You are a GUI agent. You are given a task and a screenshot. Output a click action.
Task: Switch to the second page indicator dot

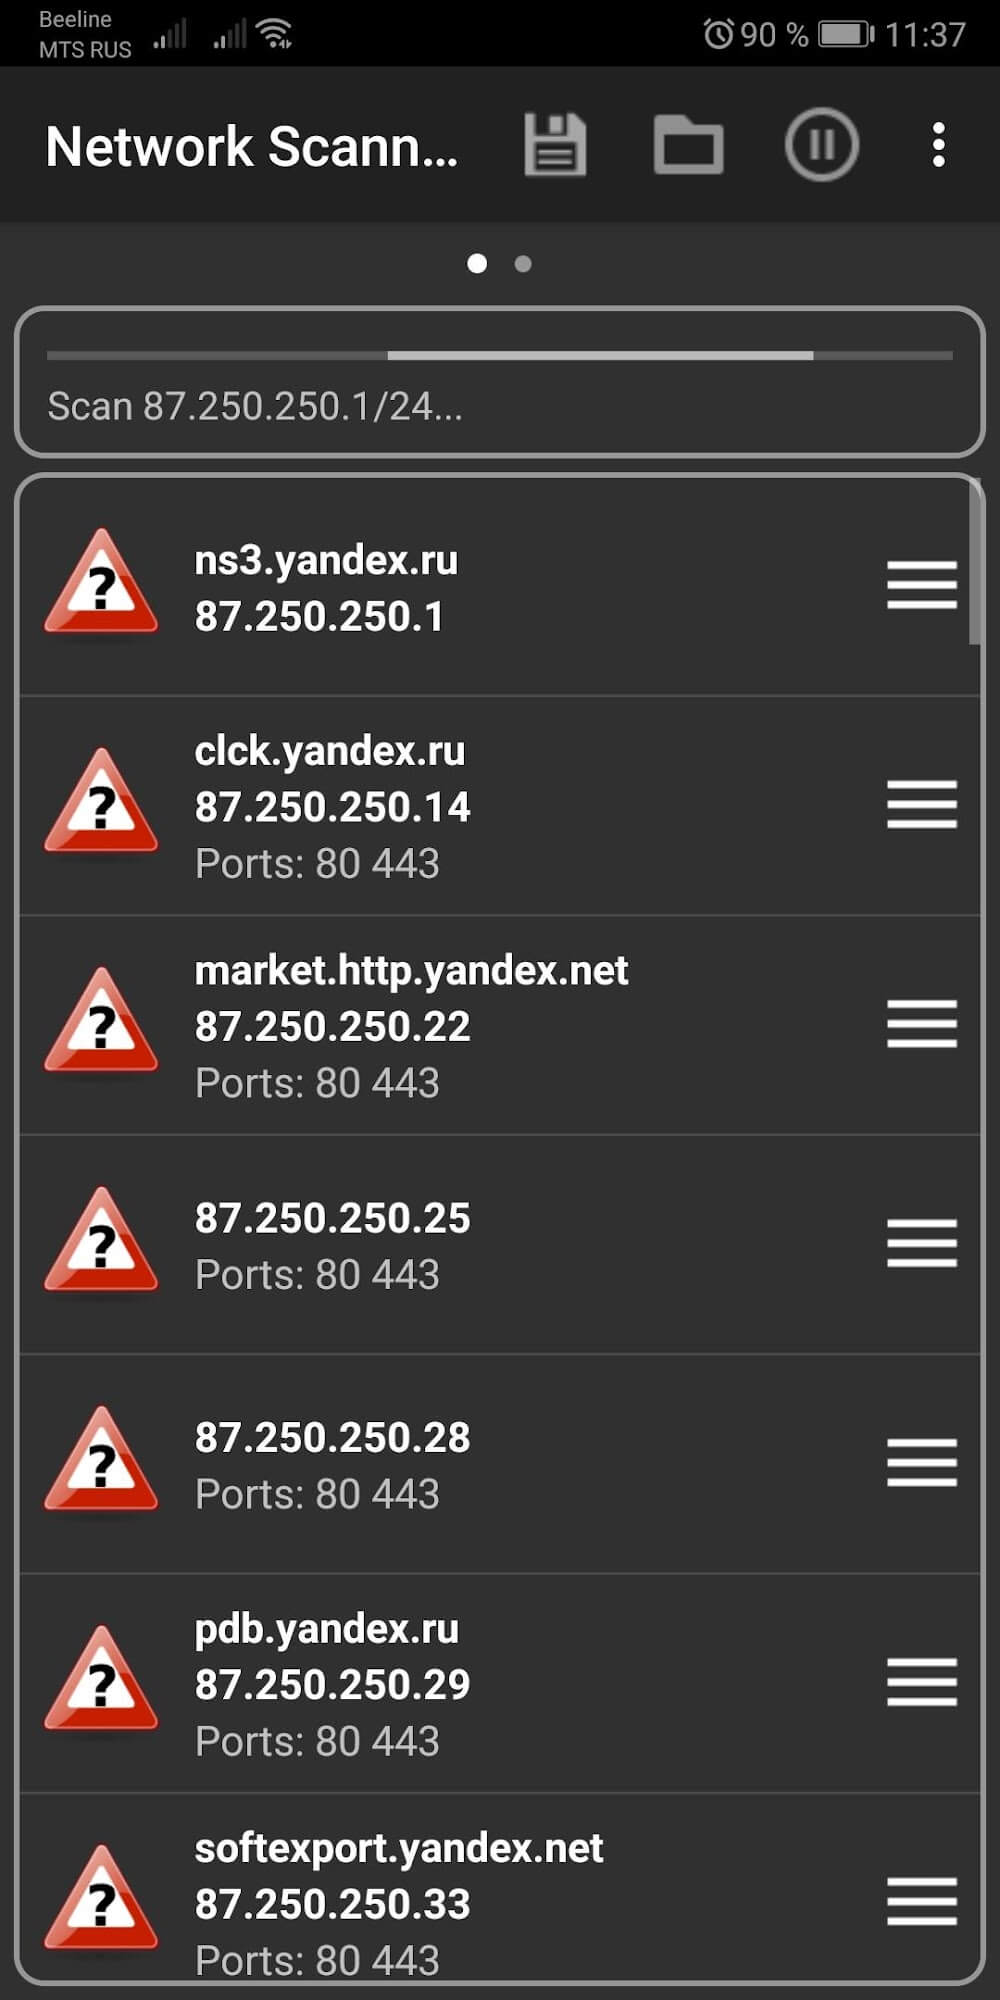[523, 264]
